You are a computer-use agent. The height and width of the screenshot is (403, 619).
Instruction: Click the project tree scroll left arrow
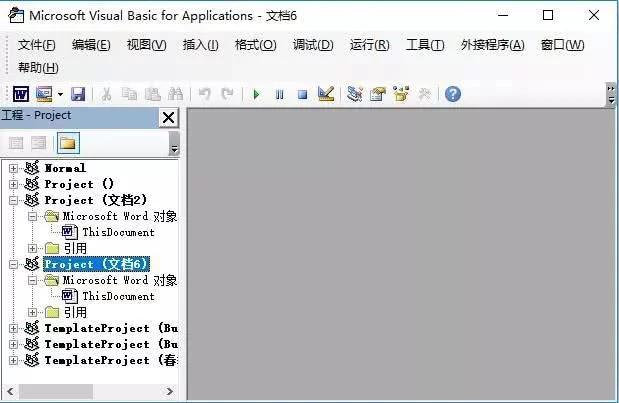pyautogui.click(x=11, y=392)
